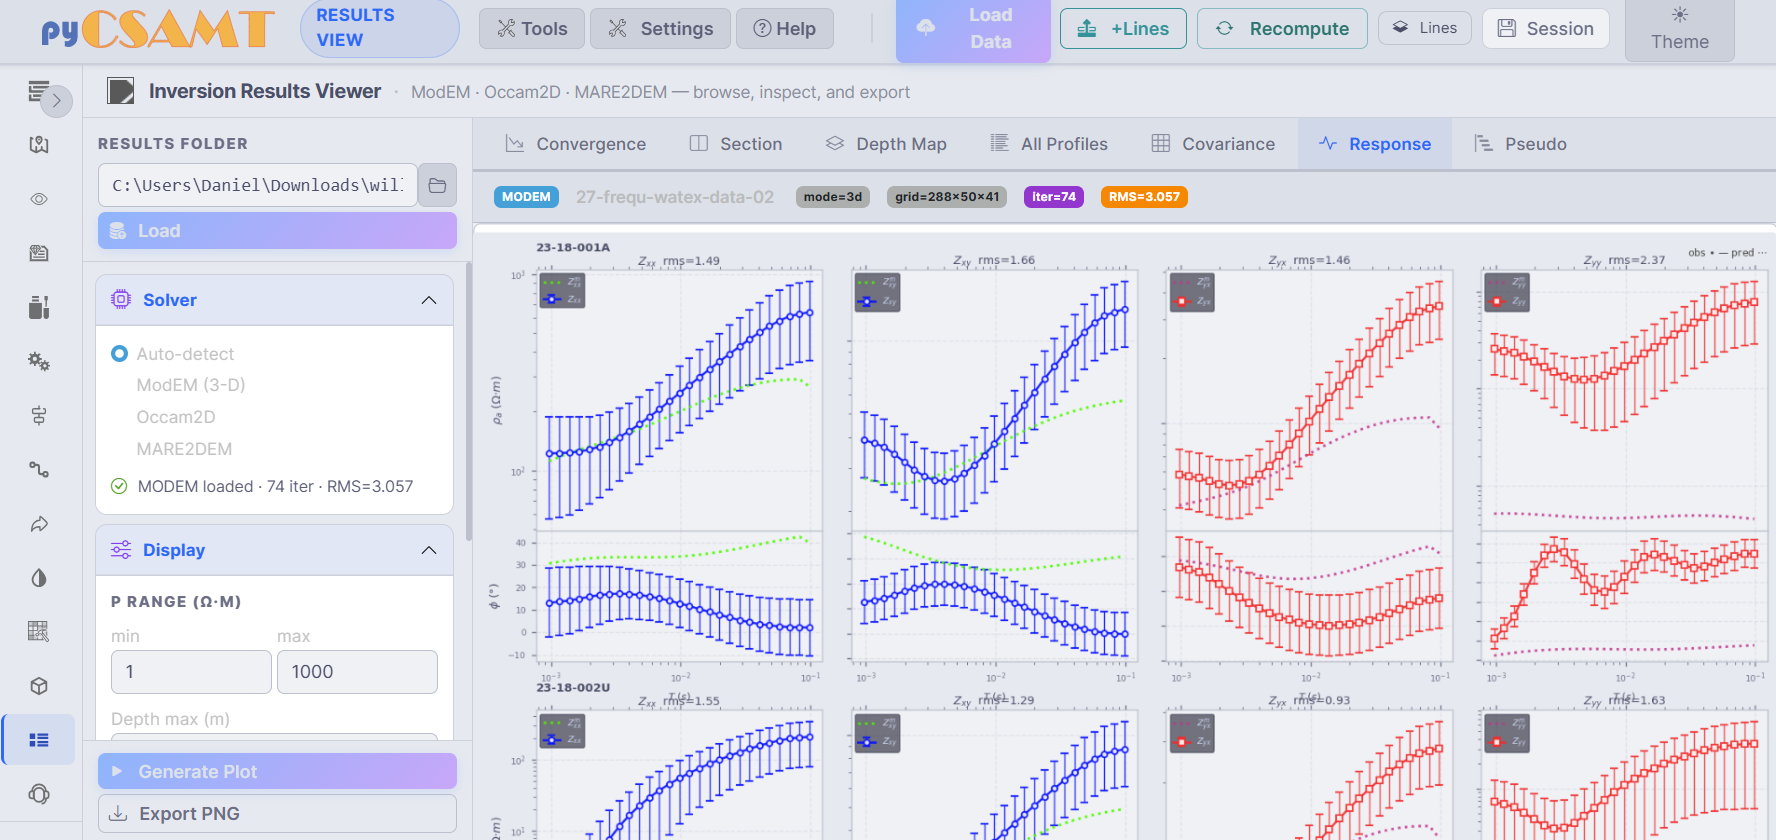Viewport: 1776px width, 840px height.
Task: Click the Recompute button
Action: click(1281, 29)
